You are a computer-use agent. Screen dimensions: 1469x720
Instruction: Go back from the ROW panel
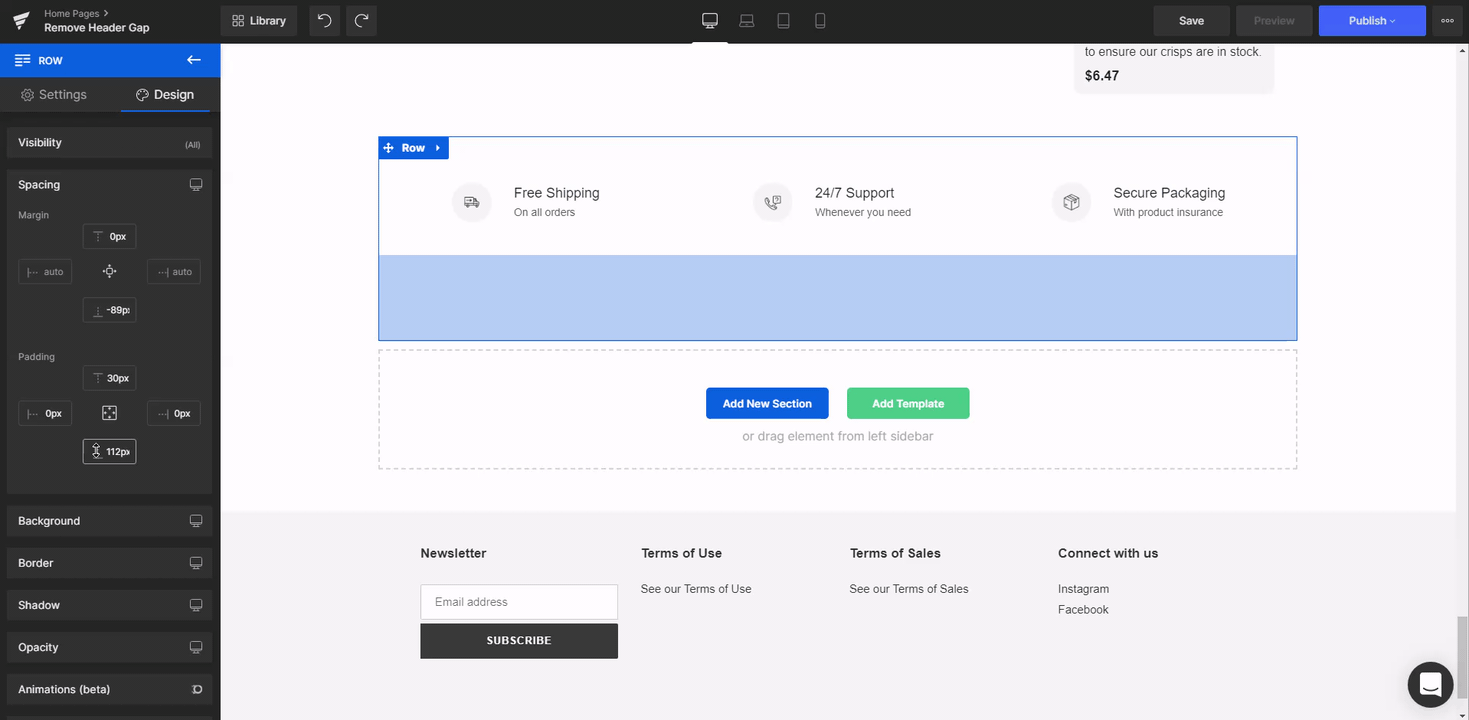pos(194,60)
